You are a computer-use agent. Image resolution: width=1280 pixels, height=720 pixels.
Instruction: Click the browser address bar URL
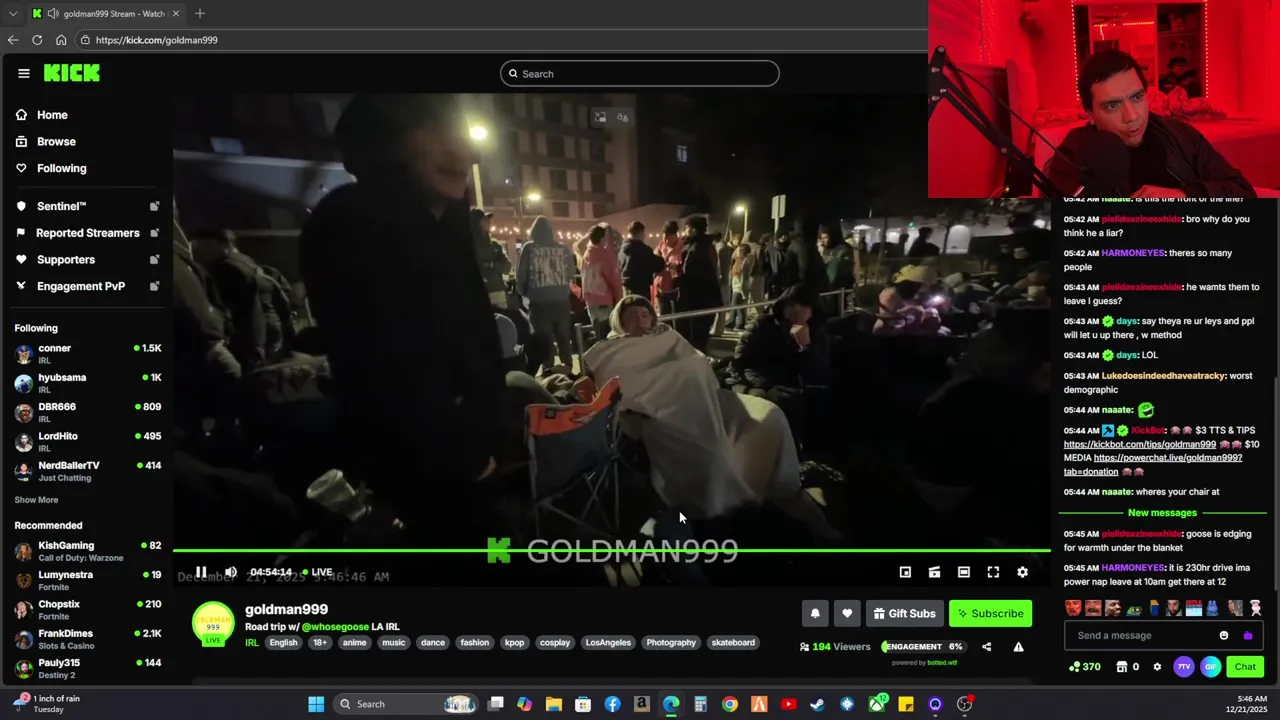(157, 40)
